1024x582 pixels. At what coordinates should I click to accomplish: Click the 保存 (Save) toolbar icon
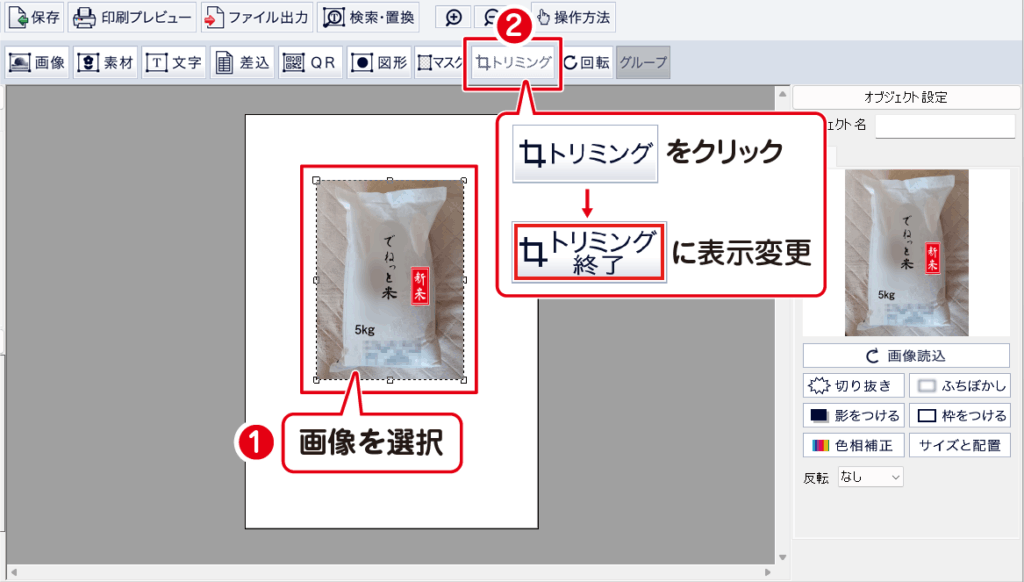click(x=35, y=18)
